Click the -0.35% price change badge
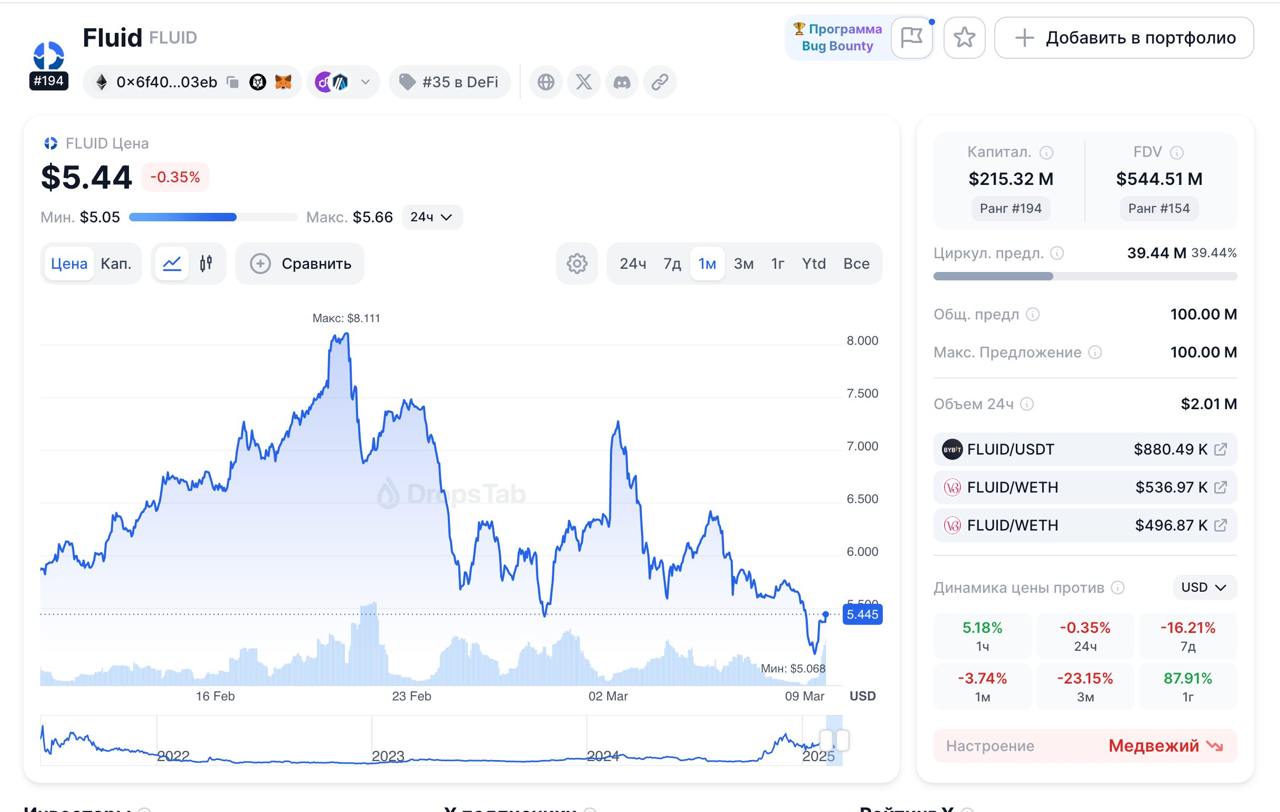This screenshot has width=1280, height=812. (175, 177)
